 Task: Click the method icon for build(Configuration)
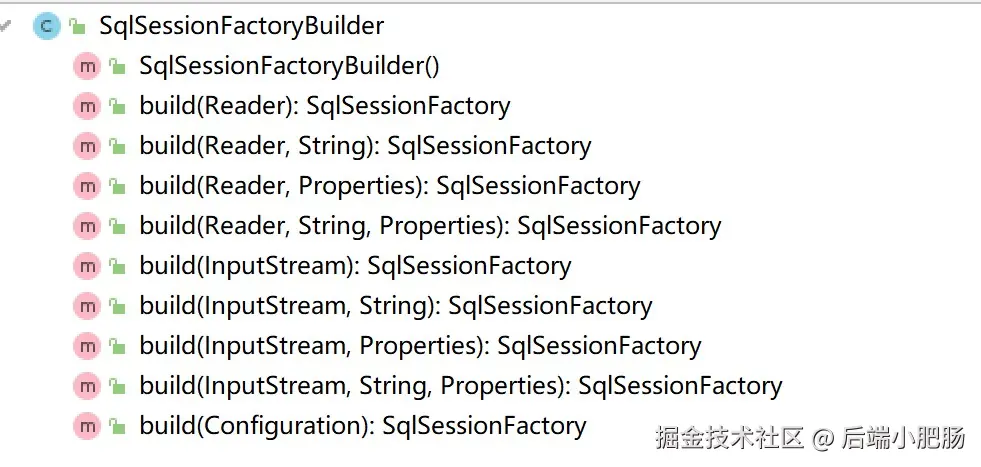(87, 426)
